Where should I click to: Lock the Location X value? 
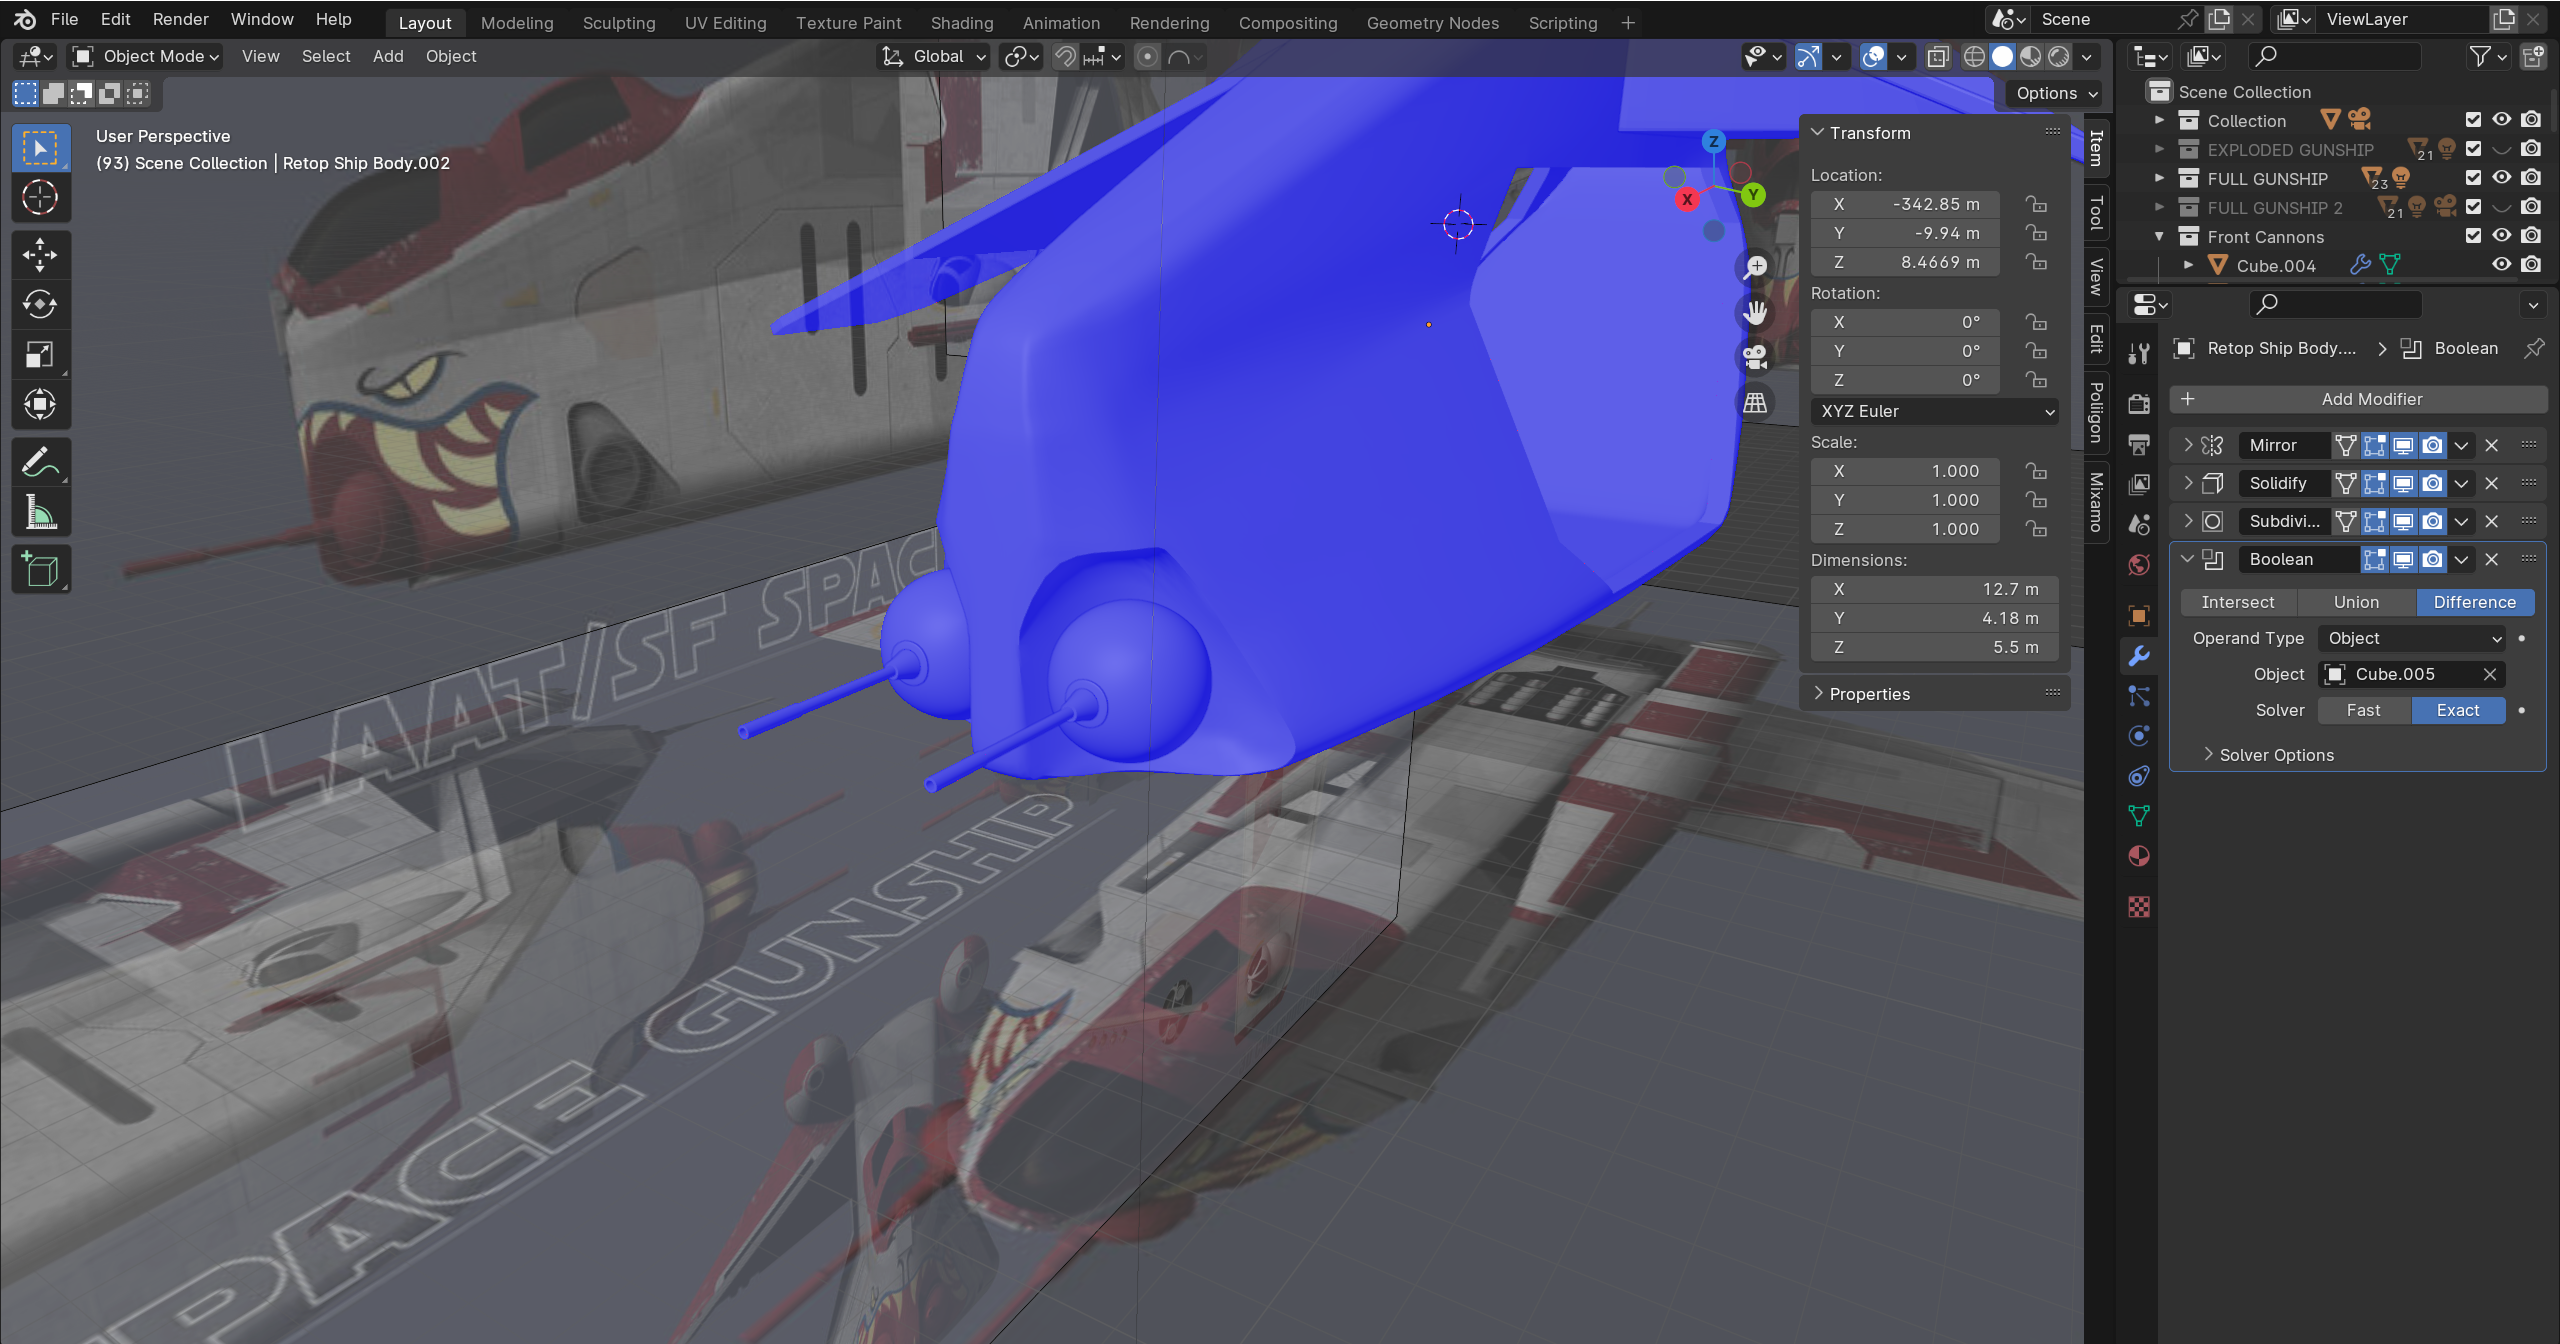[x=2036, y=204]
